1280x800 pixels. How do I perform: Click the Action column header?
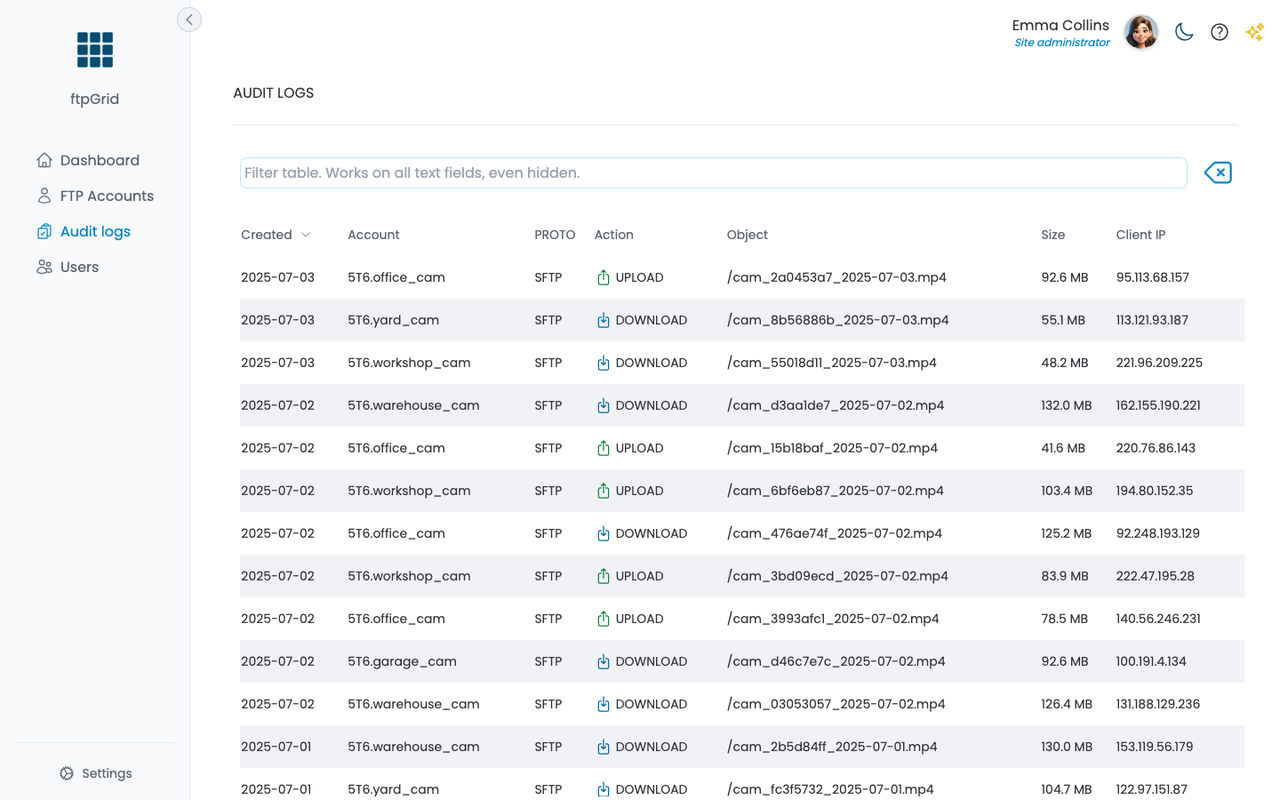pyautogui.click(x=614, y=235)
